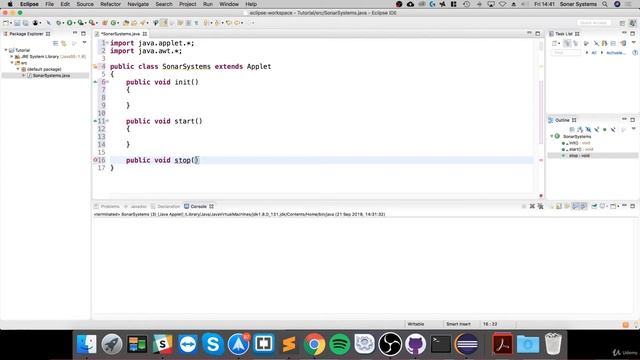This screenshot has height=360, width=640.
Task: Collapse the src folder node
Action: (x=12, y=63)
